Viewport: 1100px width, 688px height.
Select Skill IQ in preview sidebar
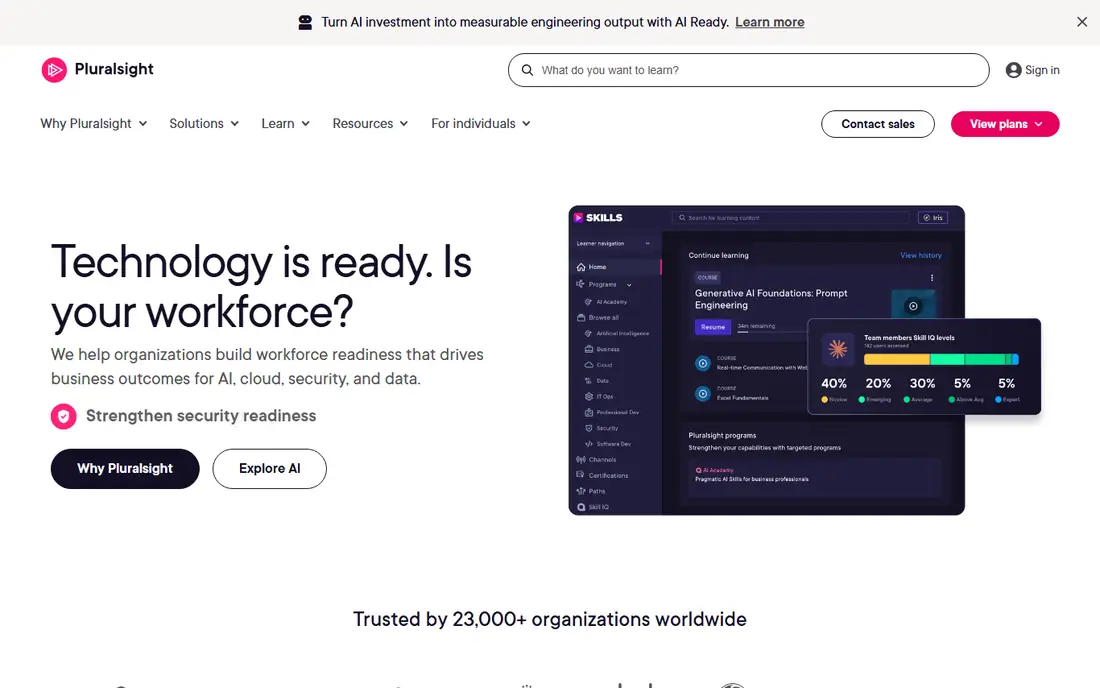click(593, 507)
